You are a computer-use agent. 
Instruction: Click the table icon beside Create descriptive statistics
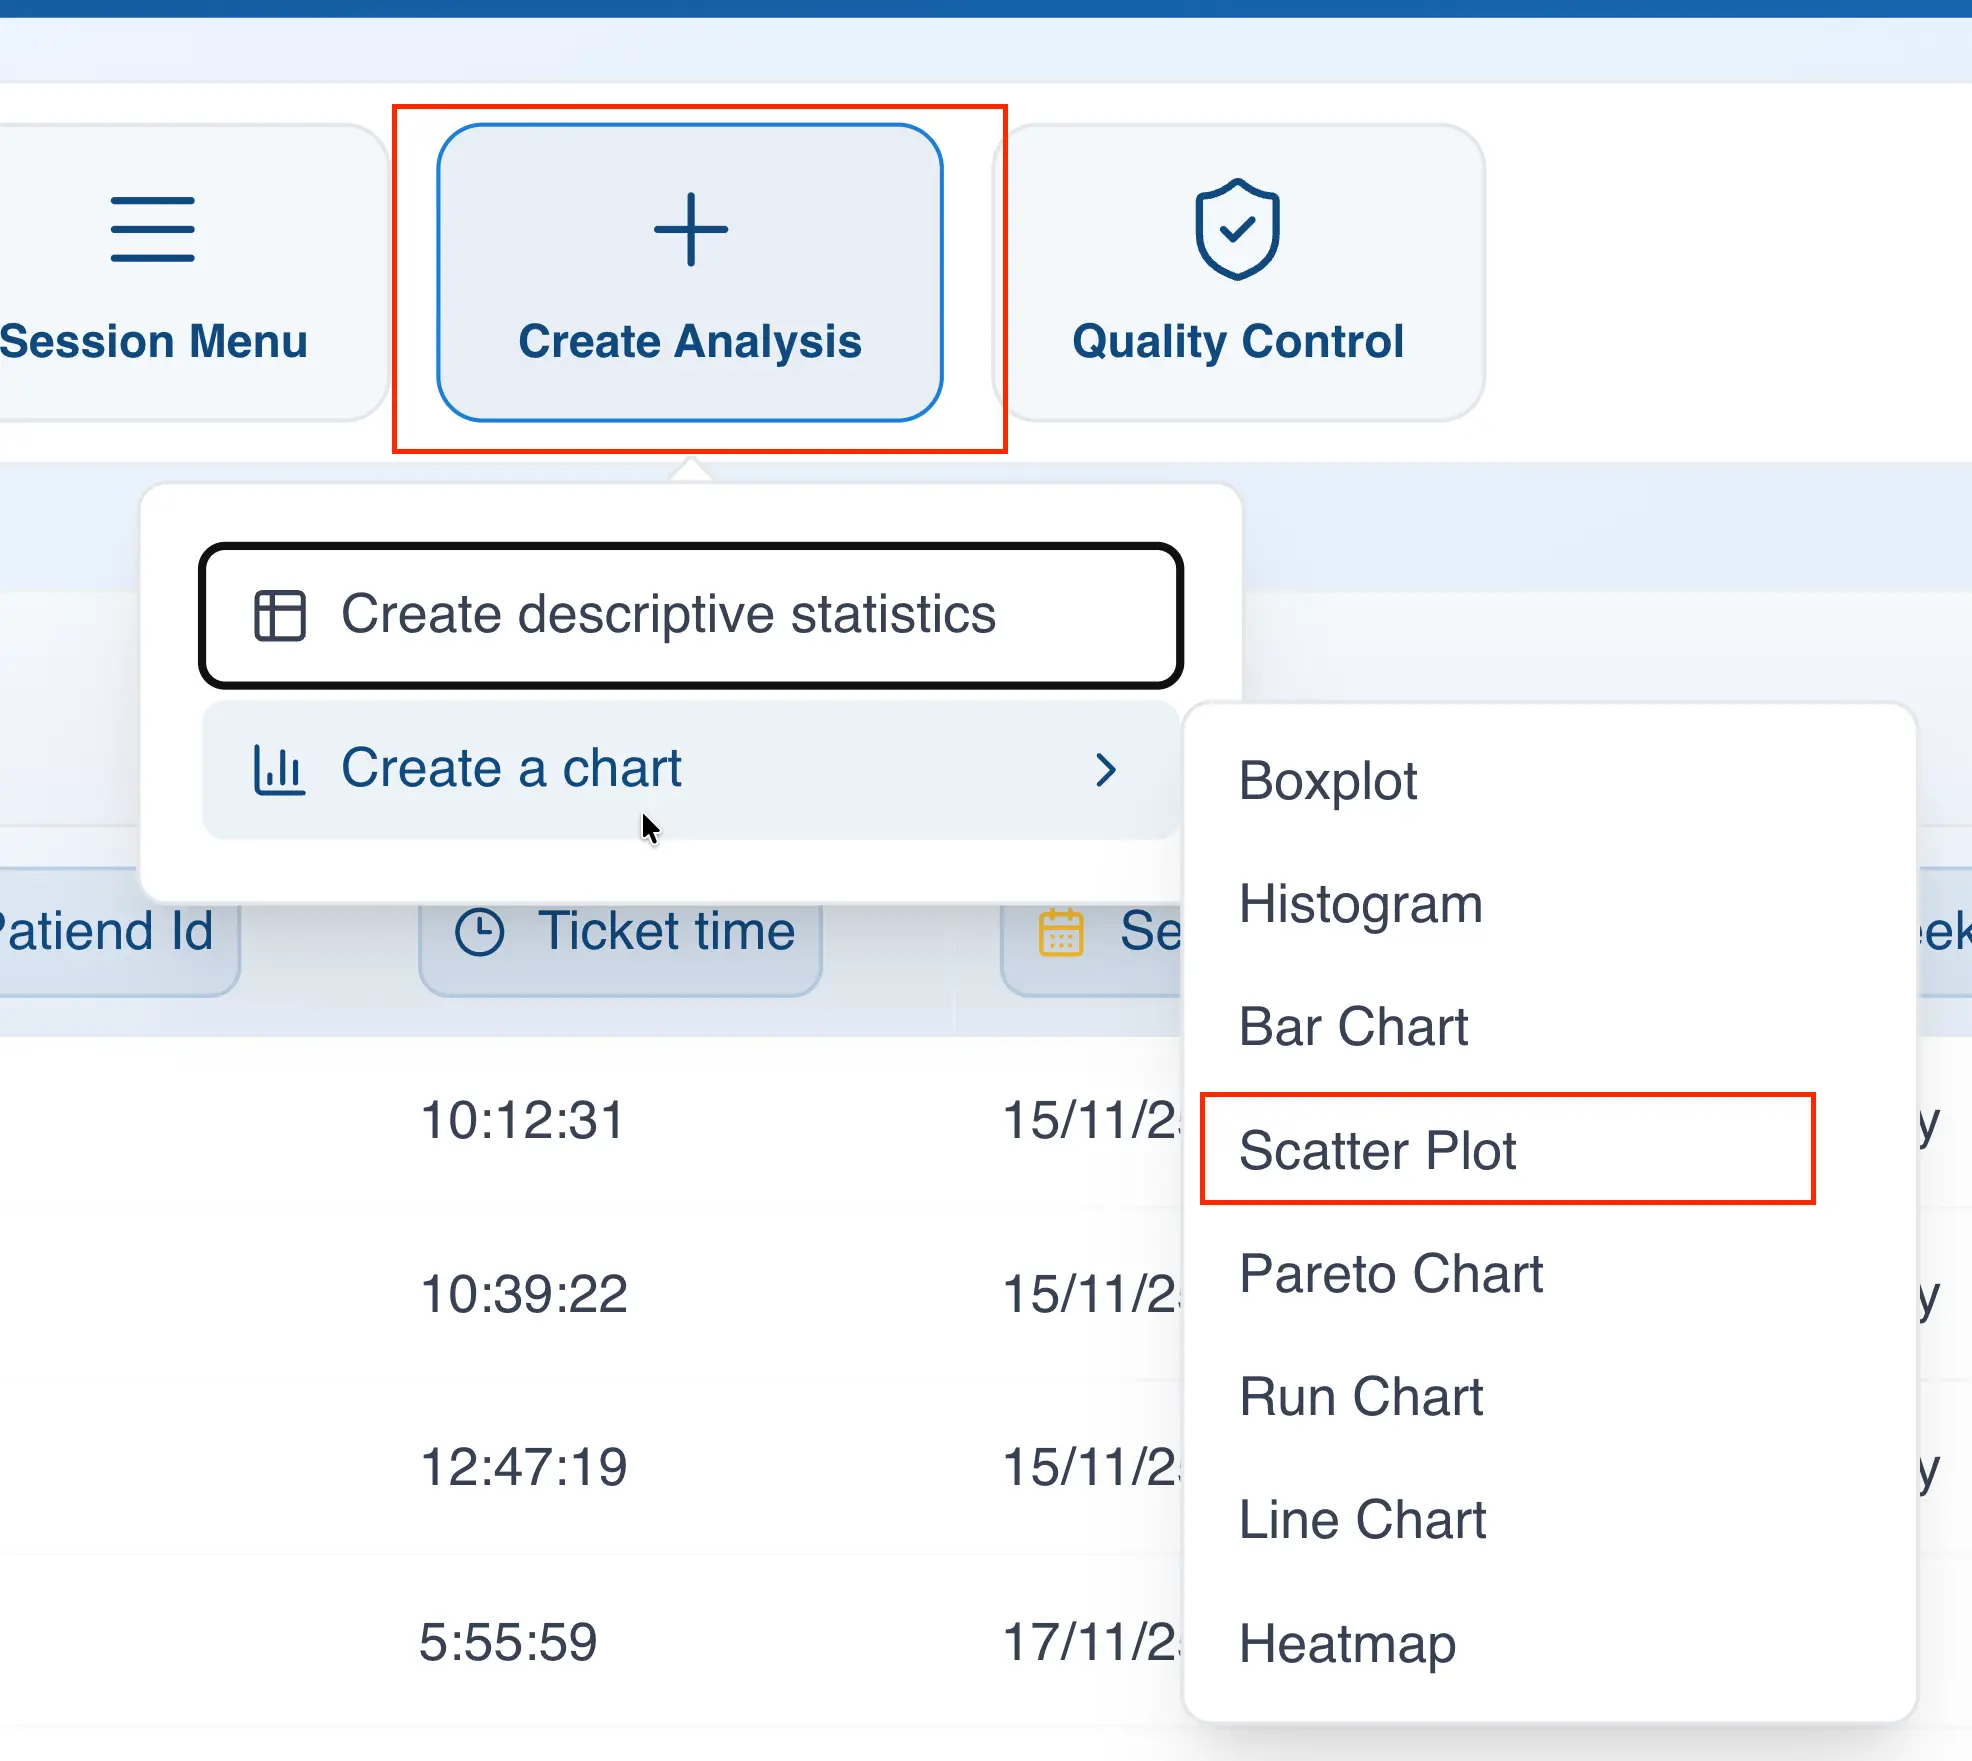(279, 614)
